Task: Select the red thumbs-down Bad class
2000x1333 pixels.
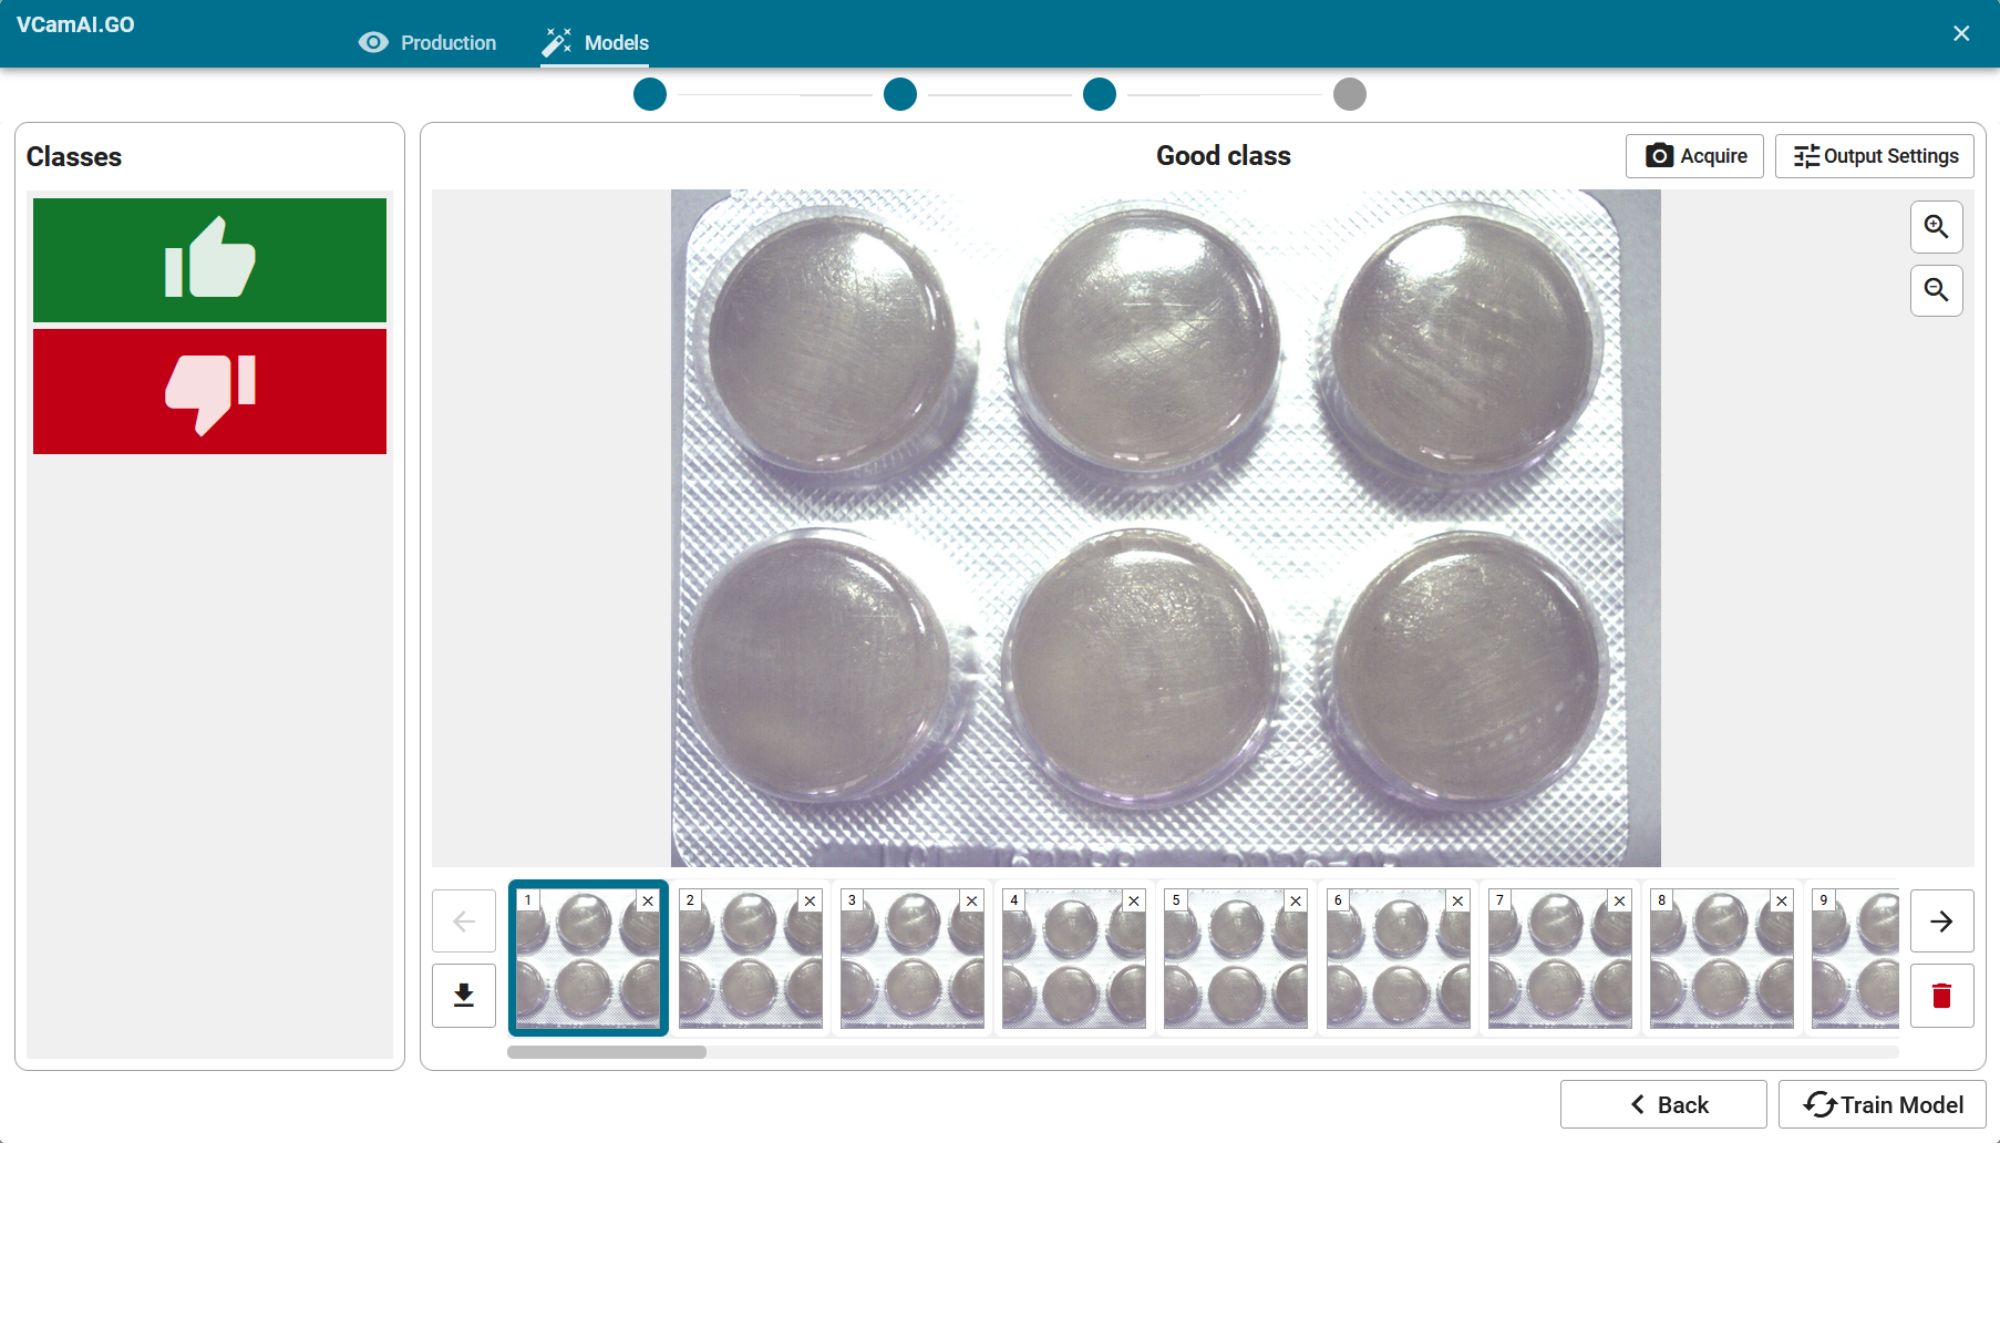Action: [x=209, y=392]
